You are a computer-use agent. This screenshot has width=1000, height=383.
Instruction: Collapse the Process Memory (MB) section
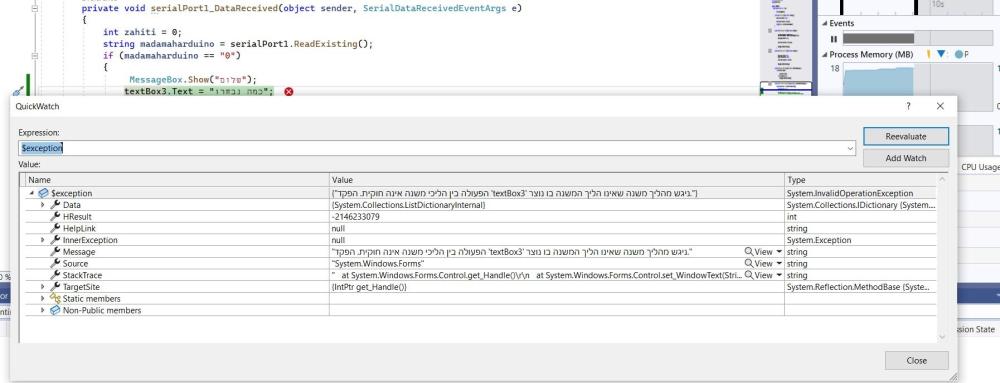[x=825, y=55]
